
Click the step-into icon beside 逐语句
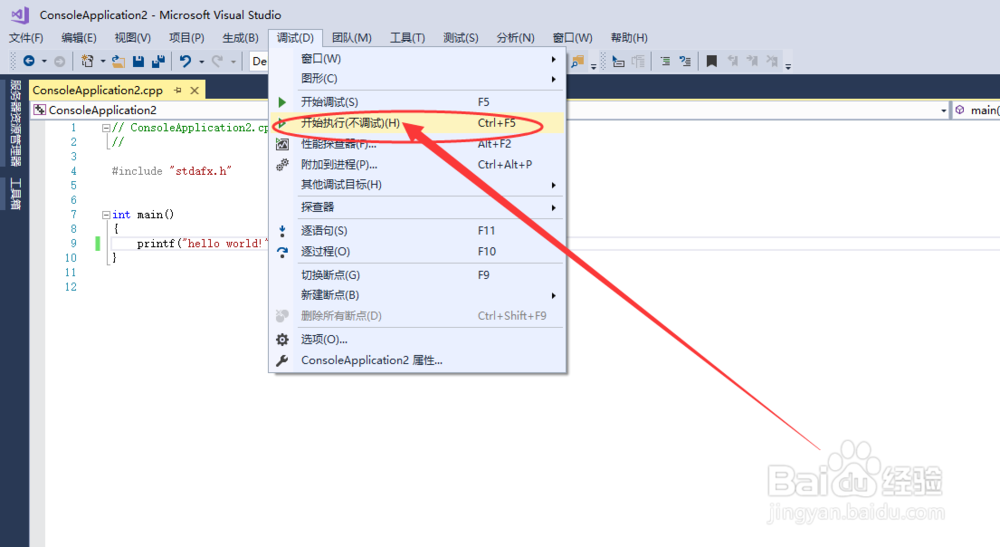(x=282, y=231)
